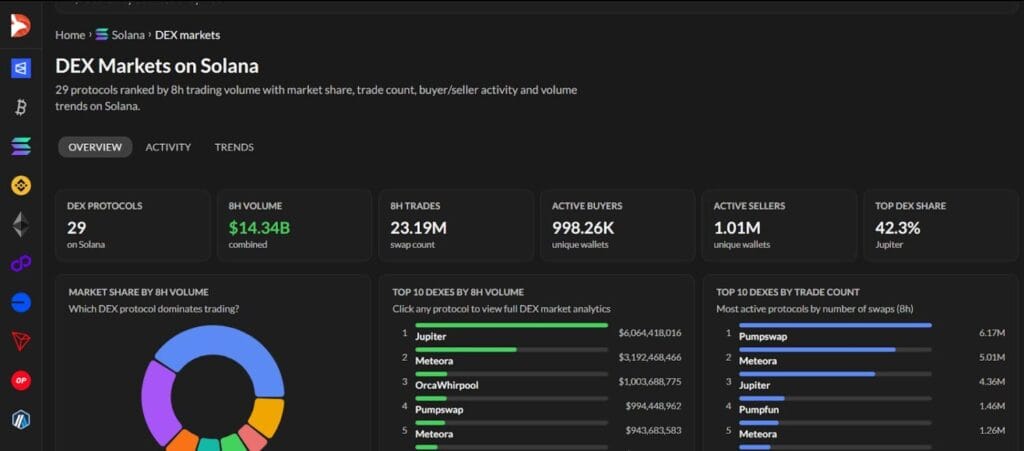Click Pumpswap's blue trade count bar

pyautogui.click(x=835, y=325)
